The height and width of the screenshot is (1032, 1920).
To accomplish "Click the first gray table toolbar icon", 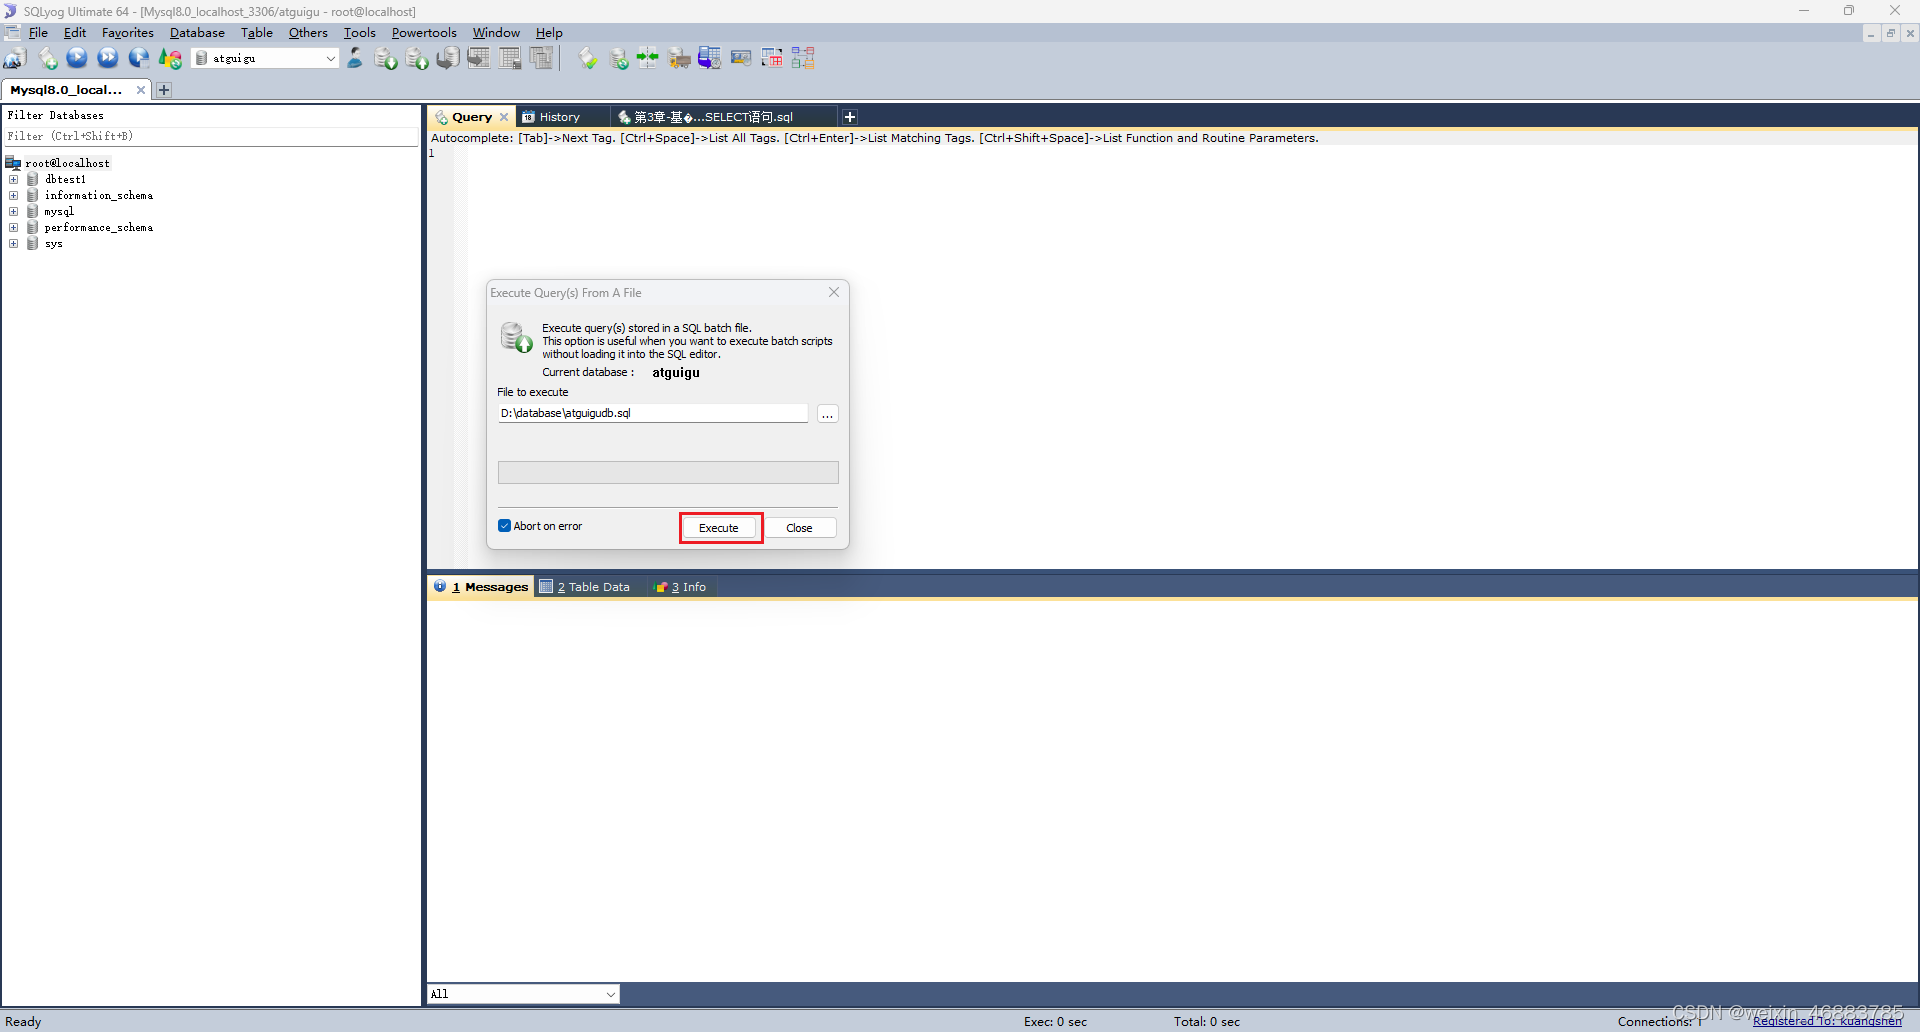I will [479, 58].
